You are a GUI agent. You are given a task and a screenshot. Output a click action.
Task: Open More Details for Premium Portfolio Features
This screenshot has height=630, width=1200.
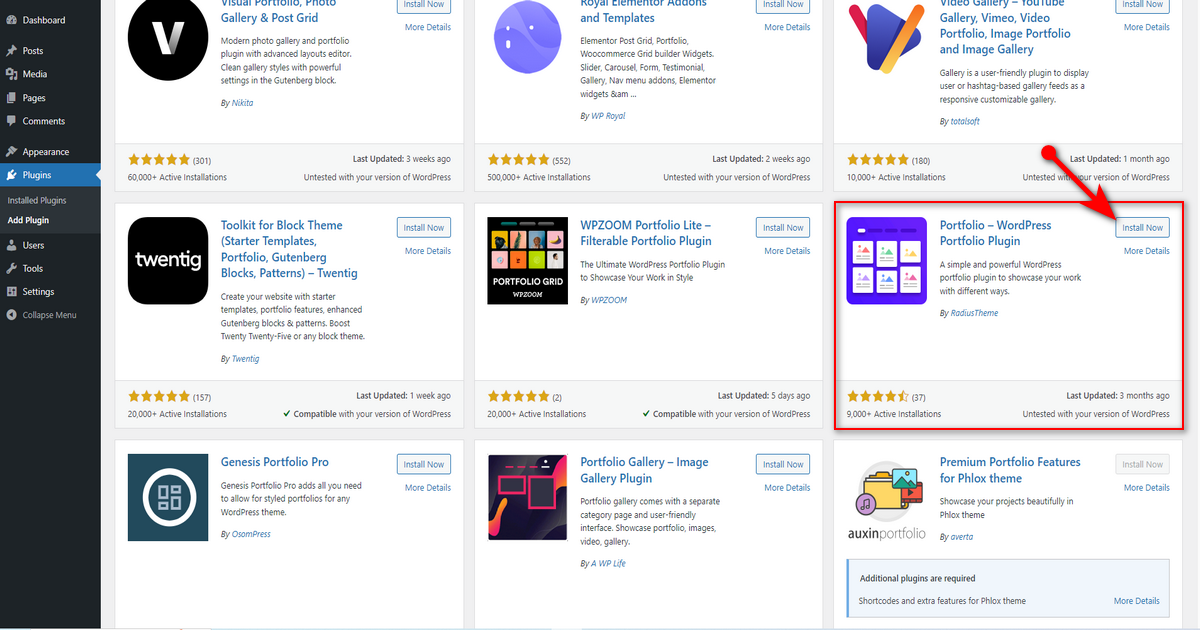pyautogui.click(x=1146, y=488)
